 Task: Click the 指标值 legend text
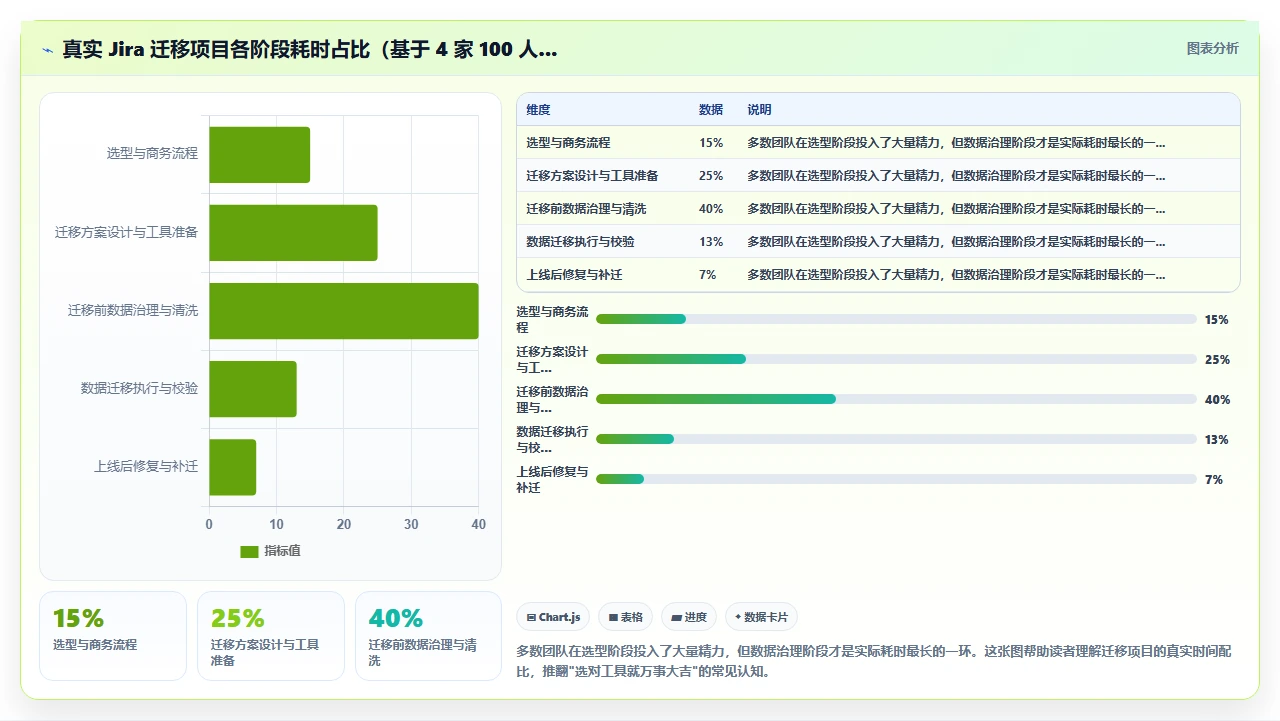tap(282, 551)
